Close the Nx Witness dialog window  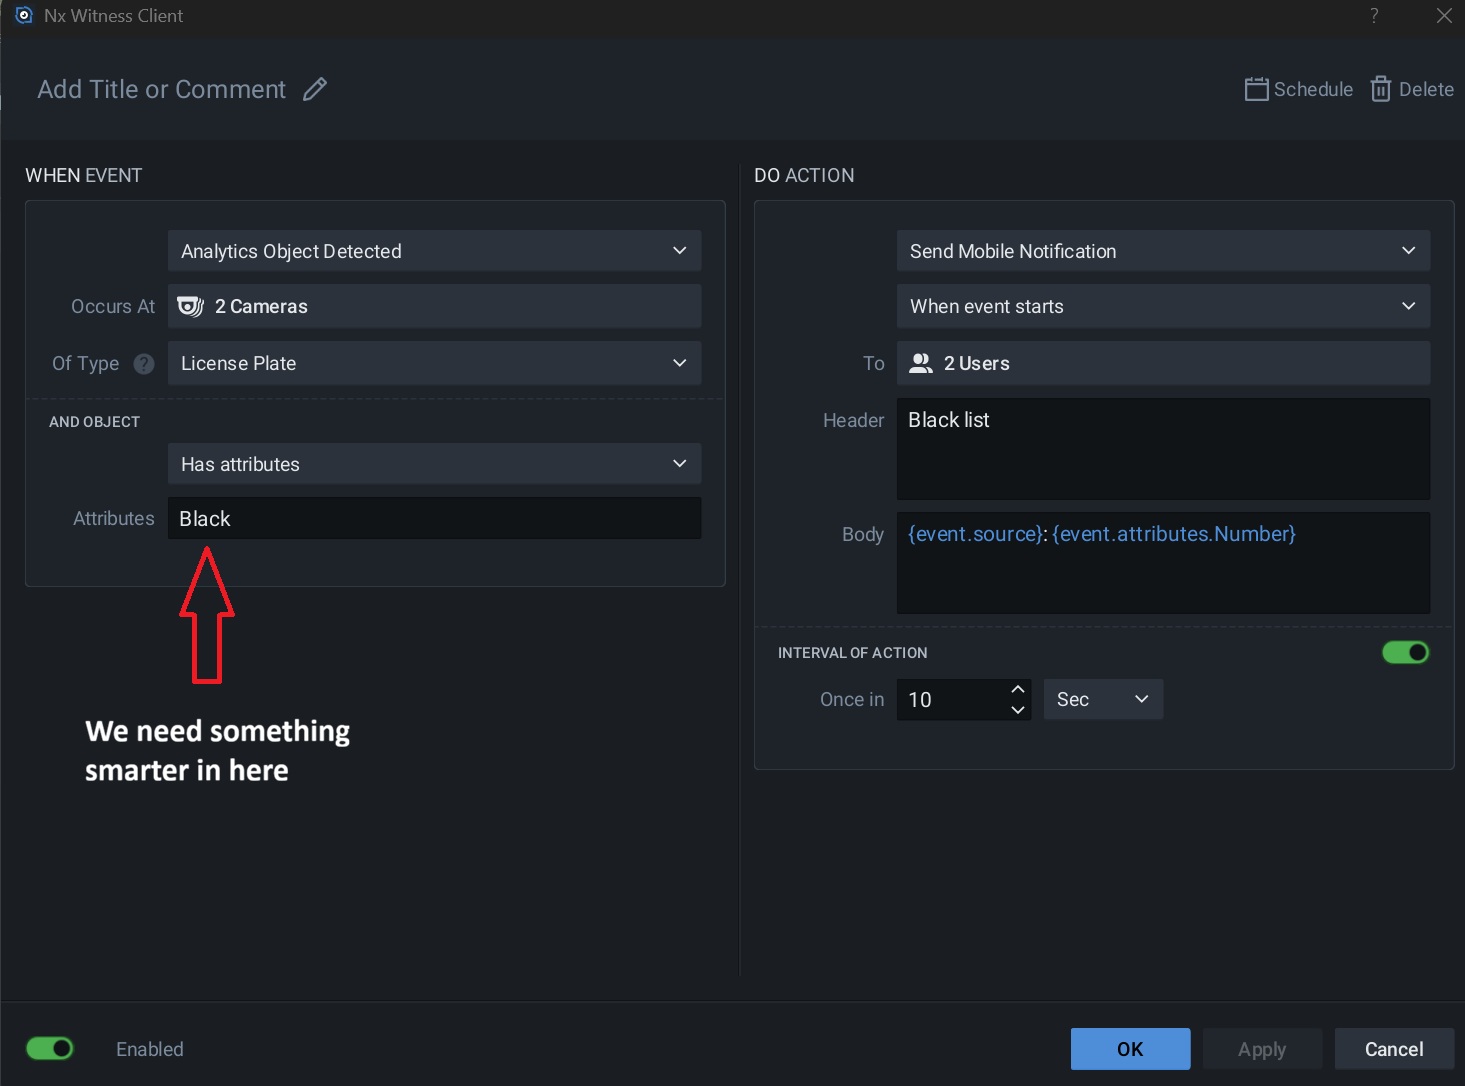tap(1444, 15)
